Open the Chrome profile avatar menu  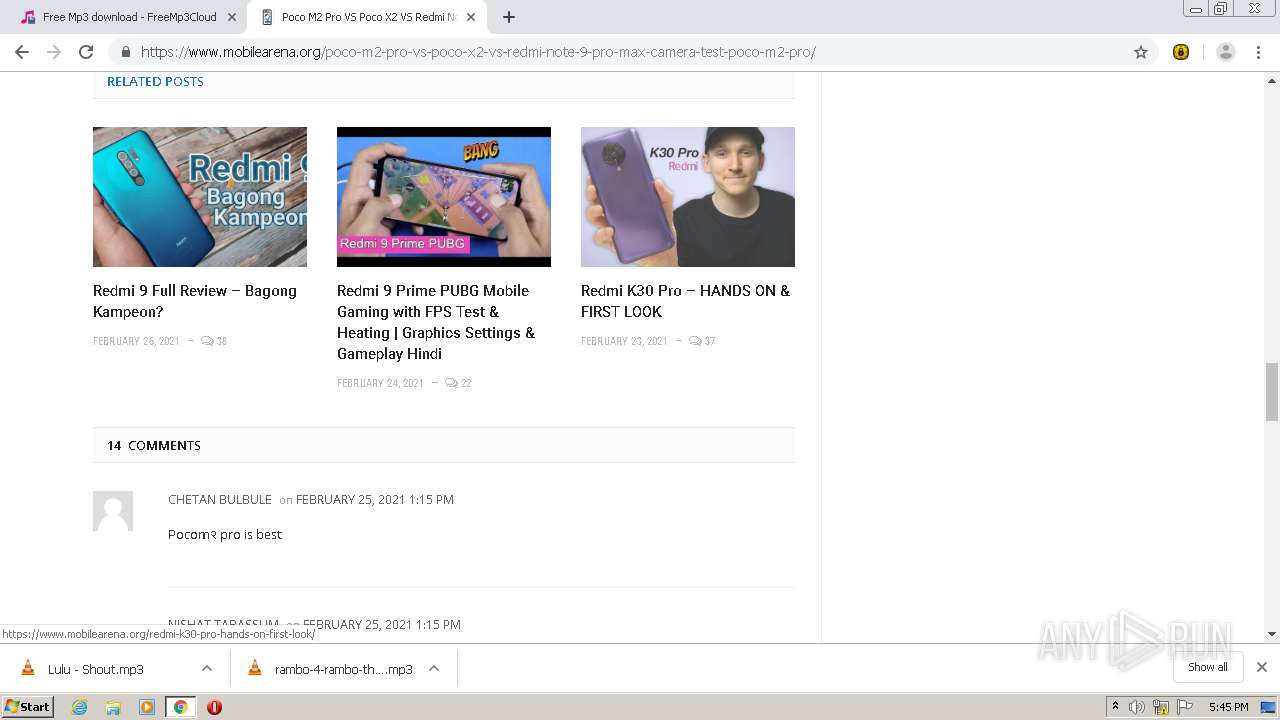1225,52
